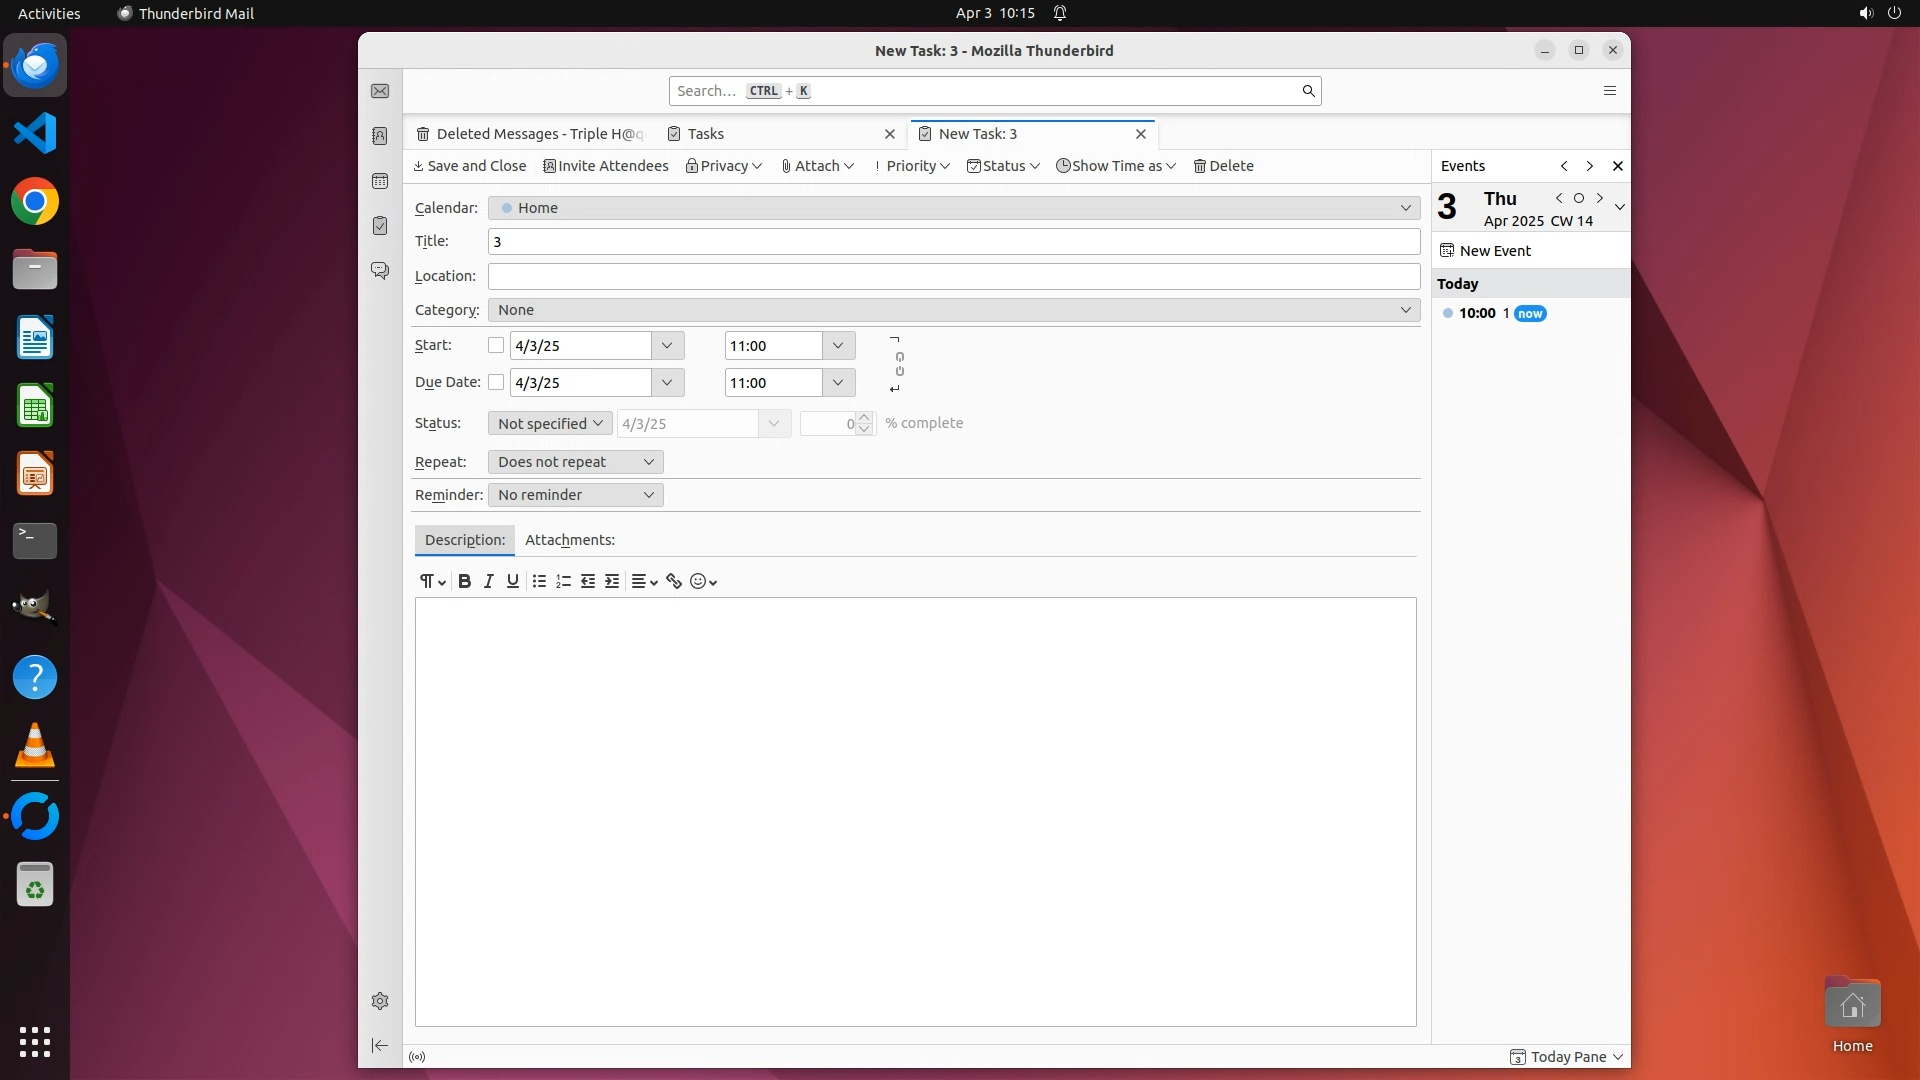Apply bulleted list in description toolbar
This screenshot has height=1080, width=1920.
(539, 581)
